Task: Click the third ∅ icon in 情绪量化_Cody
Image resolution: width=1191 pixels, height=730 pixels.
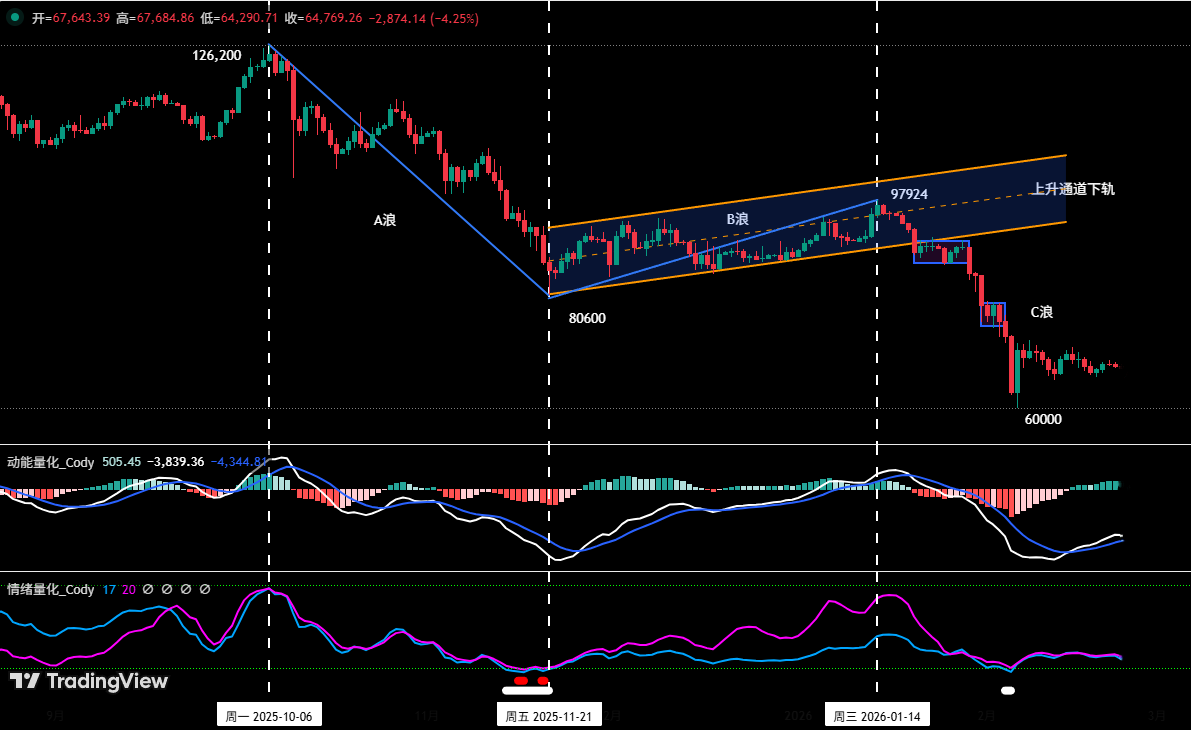Action: point(185,590)
